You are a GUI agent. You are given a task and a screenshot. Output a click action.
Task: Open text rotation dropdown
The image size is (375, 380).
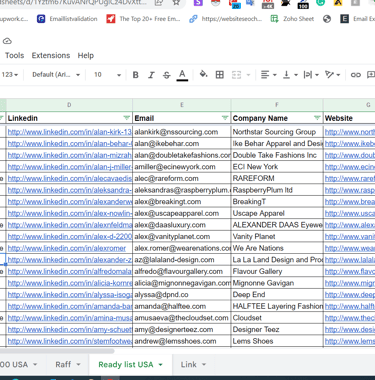332,75
